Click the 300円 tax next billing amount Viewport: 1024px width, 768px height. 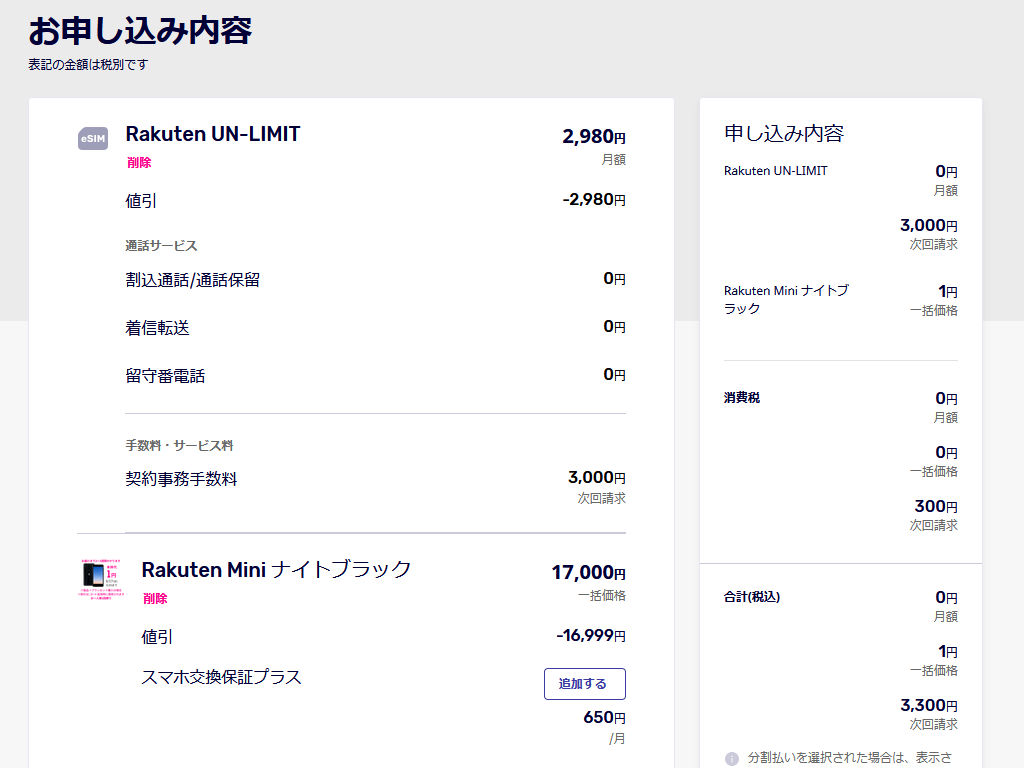[936, 506]
